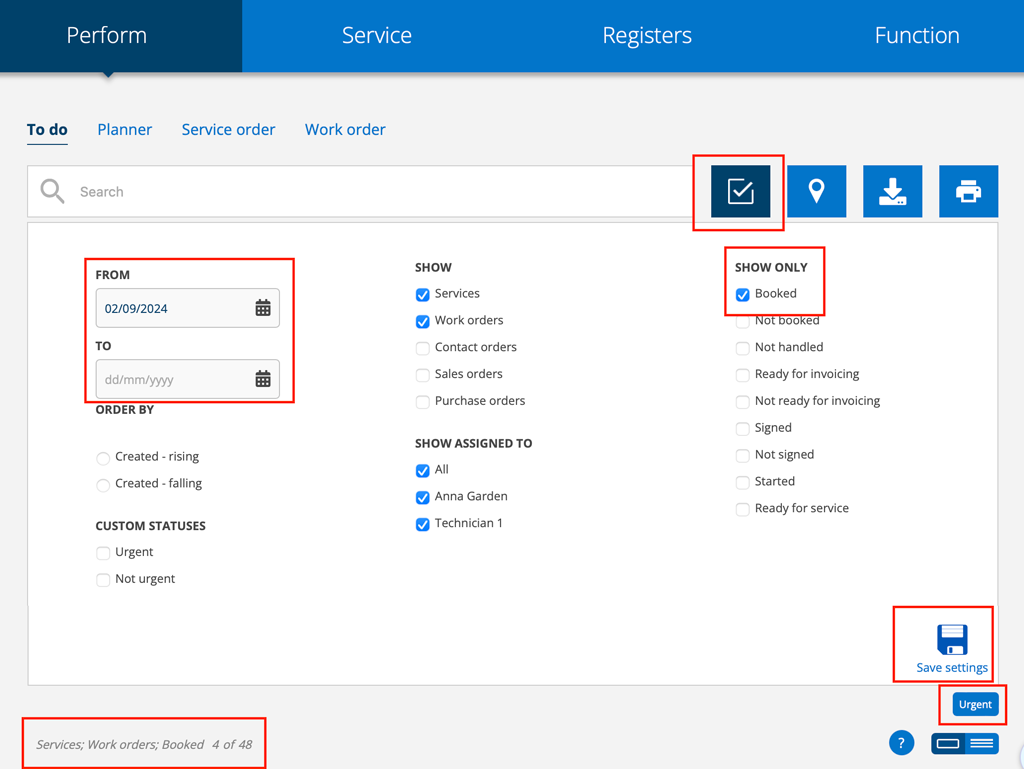Switch to the Planner tab

(x=125, y=129)
